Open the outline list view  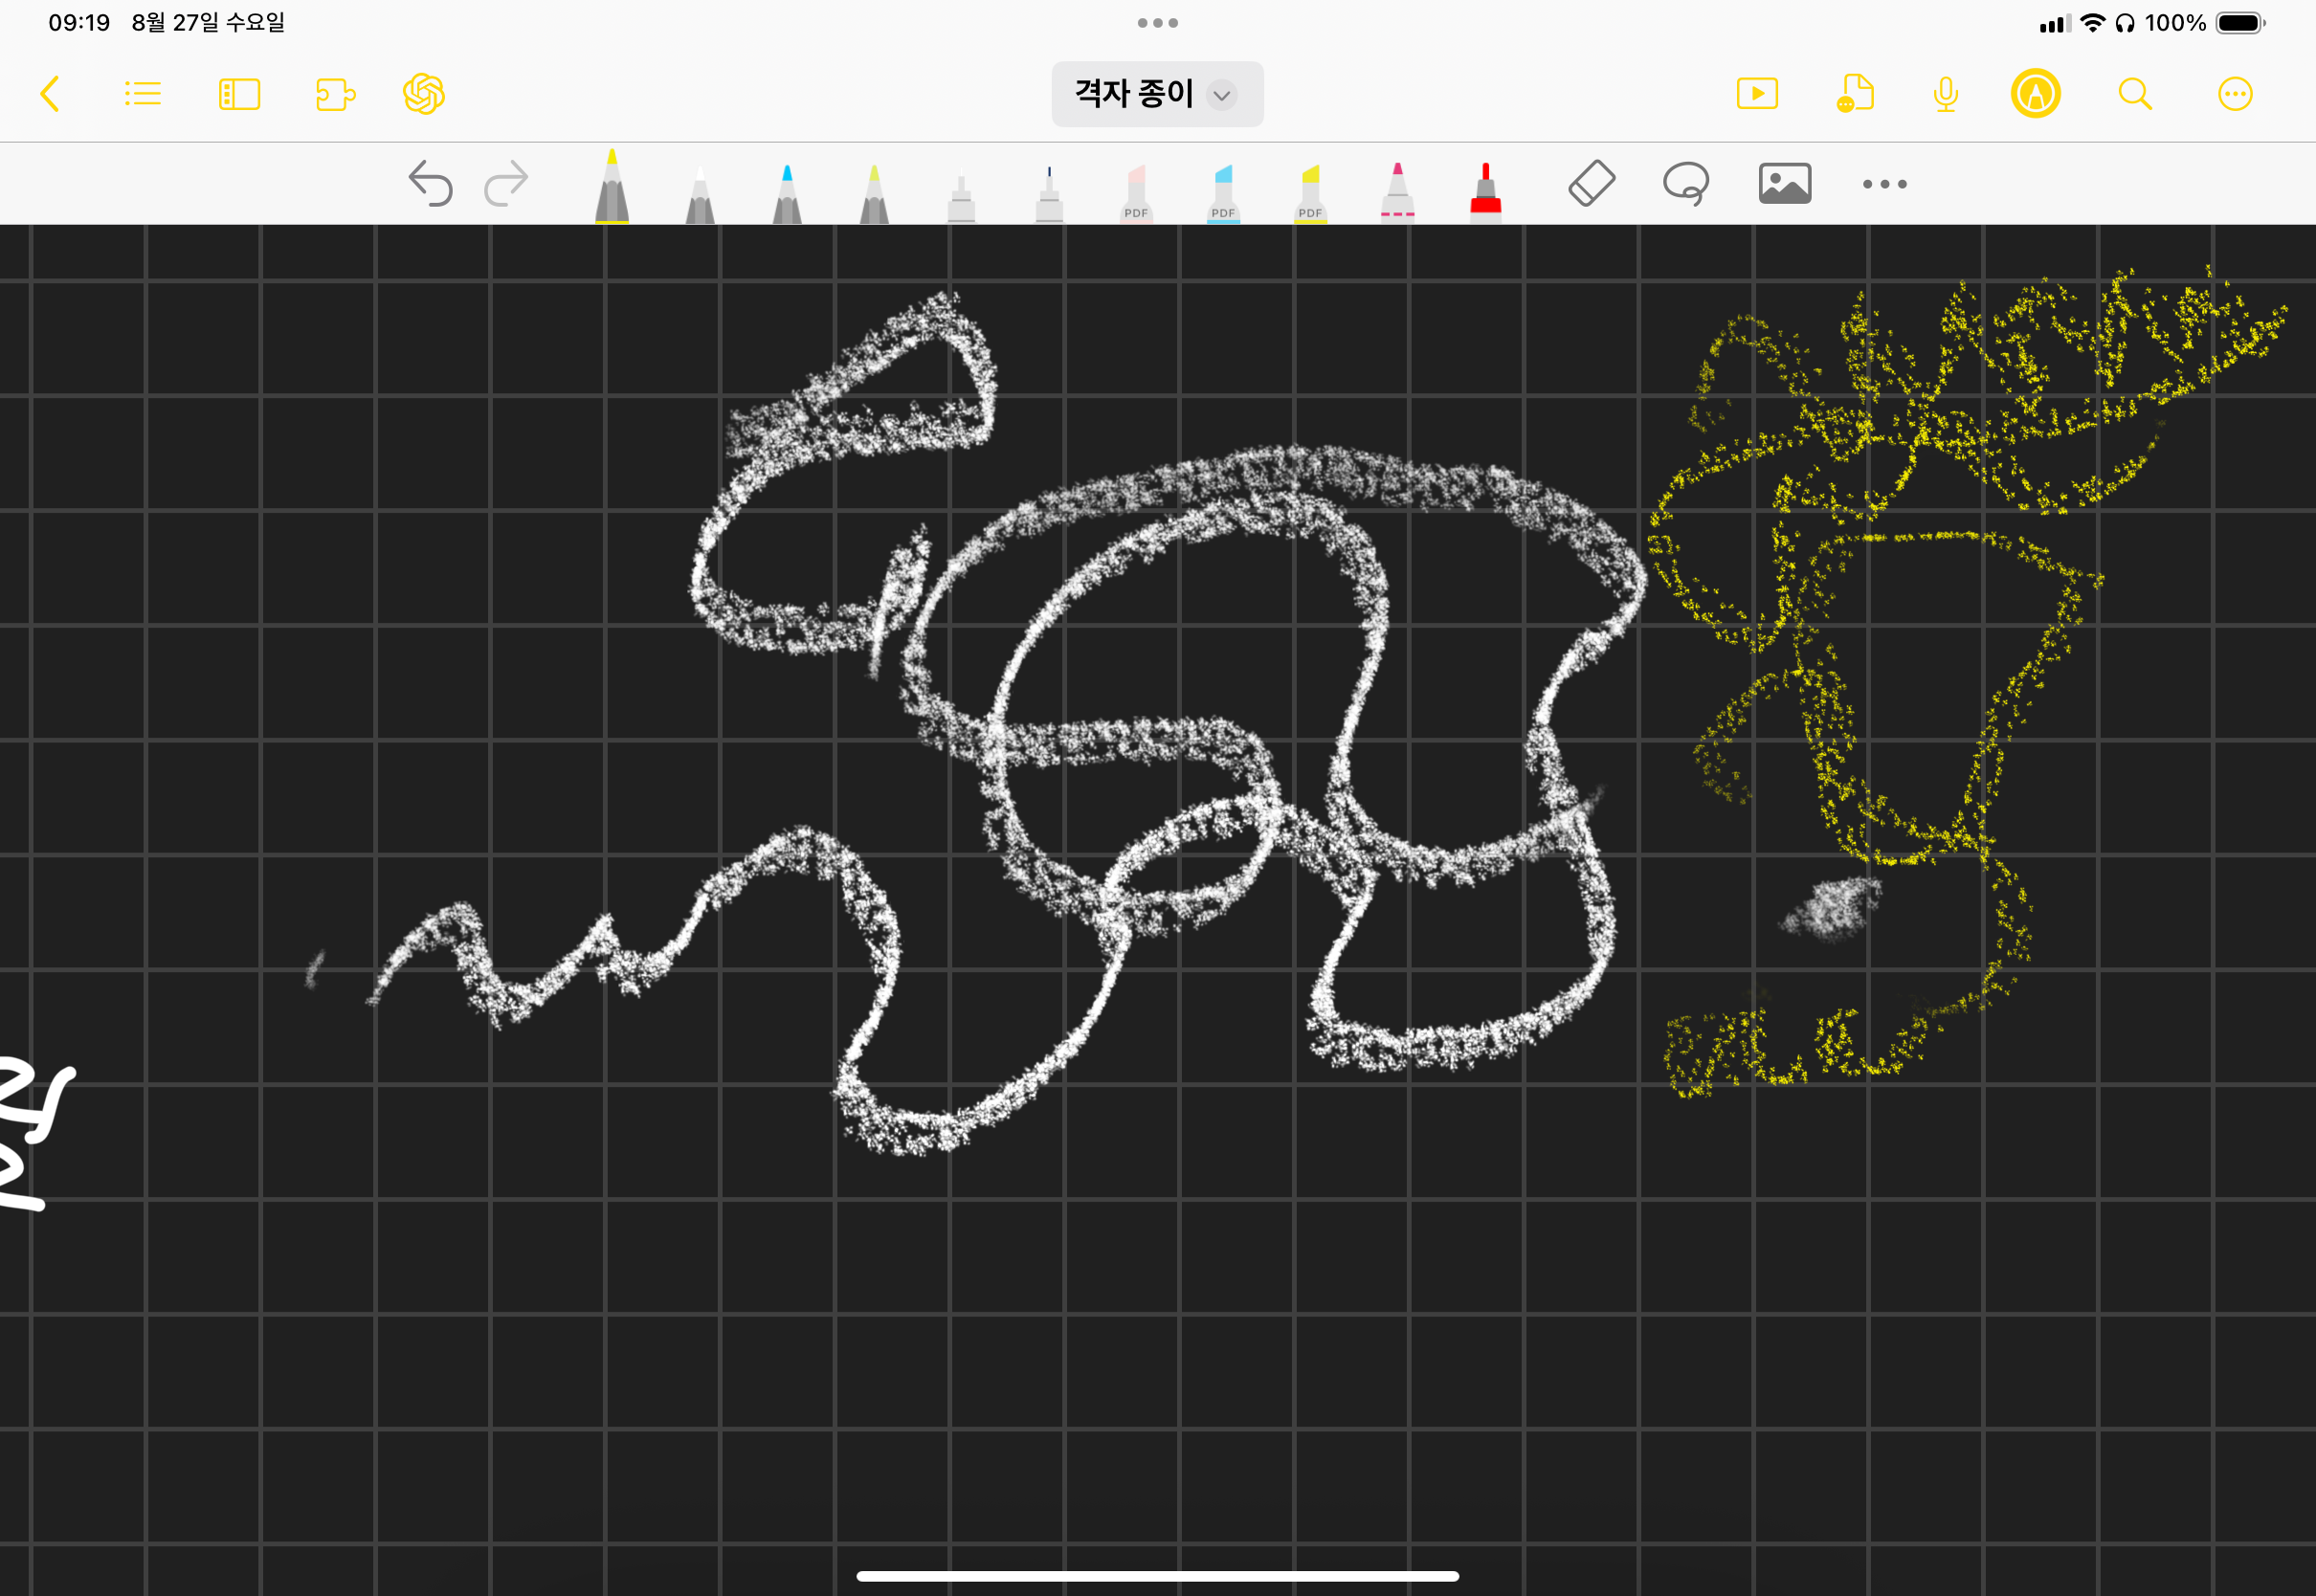tap(142, 94)
